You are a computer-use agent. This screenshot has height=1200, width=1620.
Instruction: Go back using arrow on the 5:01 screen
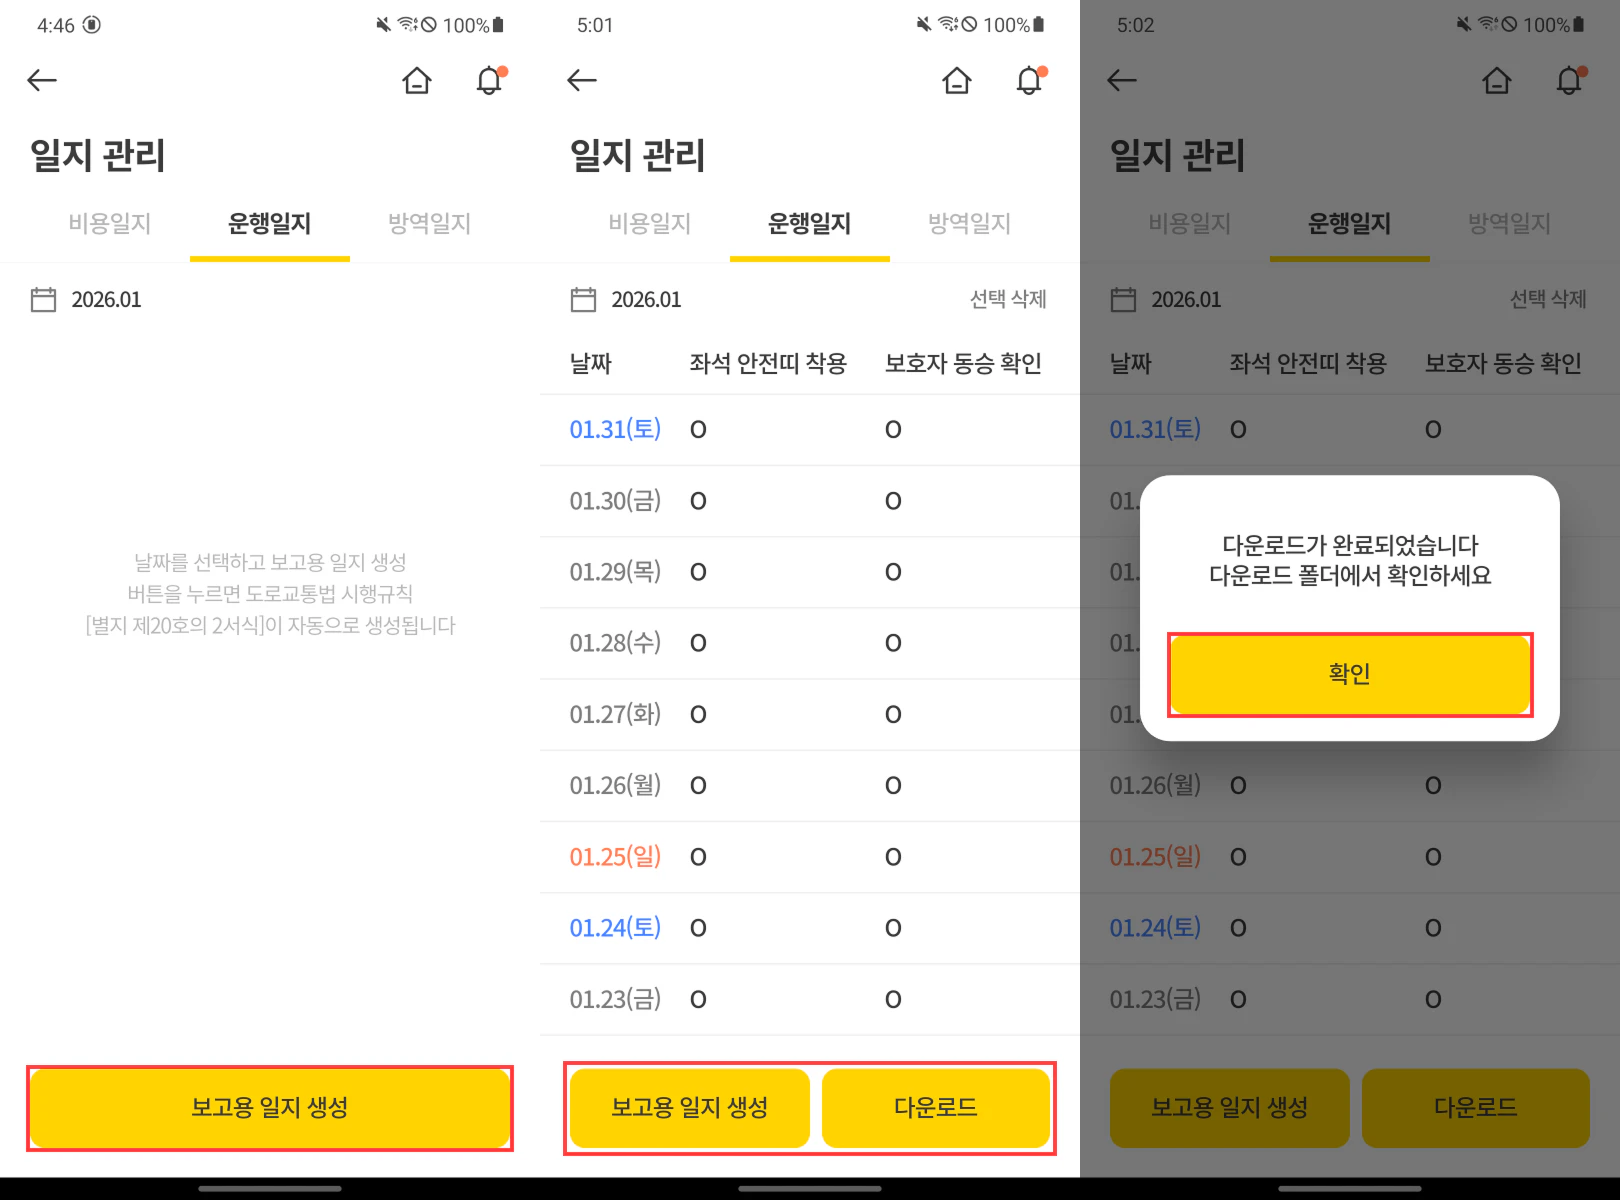(x=582, y=80)
